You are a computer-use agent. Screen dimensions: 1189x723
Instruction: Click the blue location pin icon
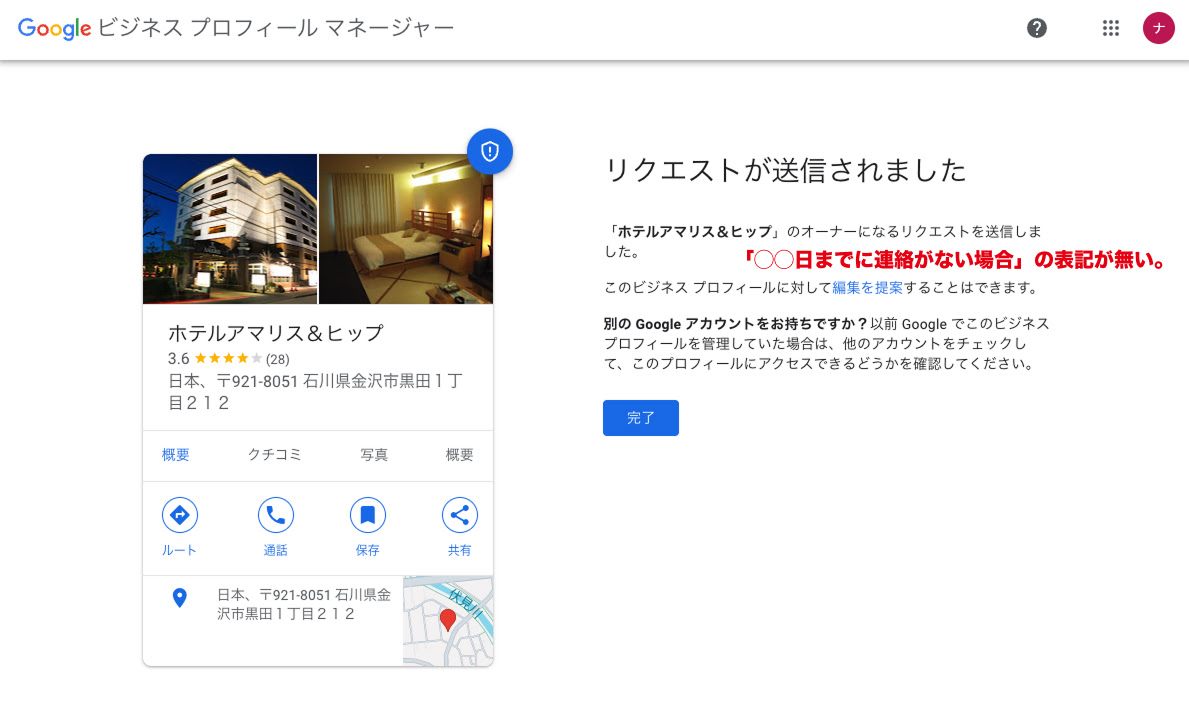click(180, 598)
